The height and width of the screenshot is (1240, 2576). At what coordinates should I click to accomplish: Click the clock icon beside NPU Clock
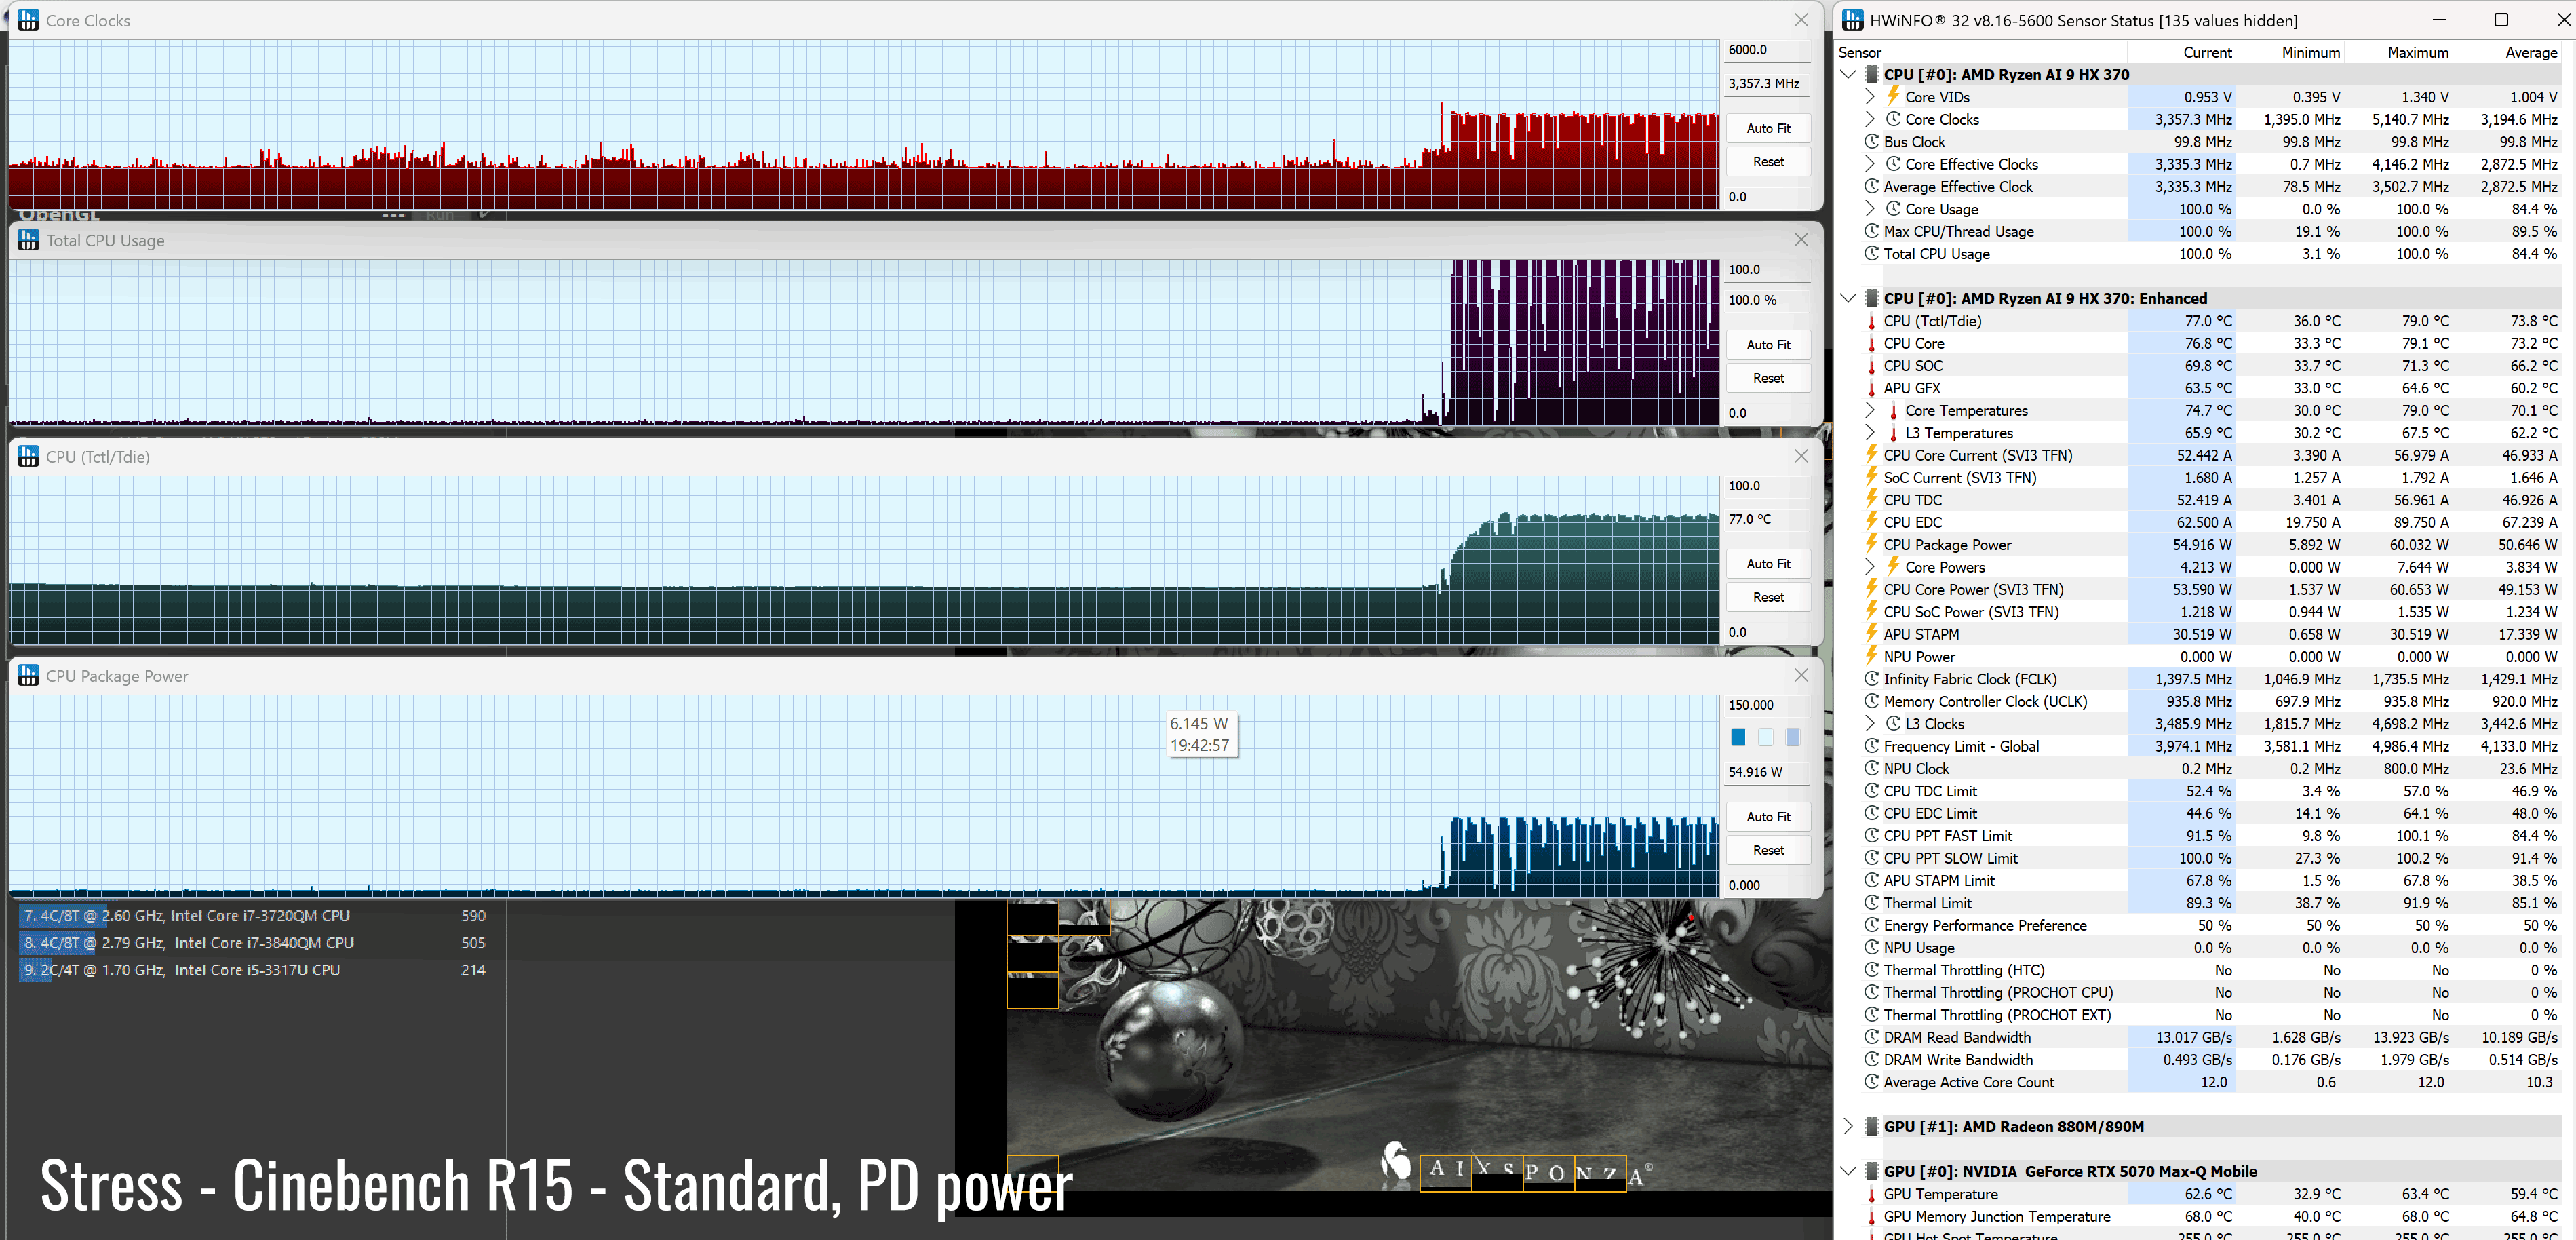[x=1871, y=768]
